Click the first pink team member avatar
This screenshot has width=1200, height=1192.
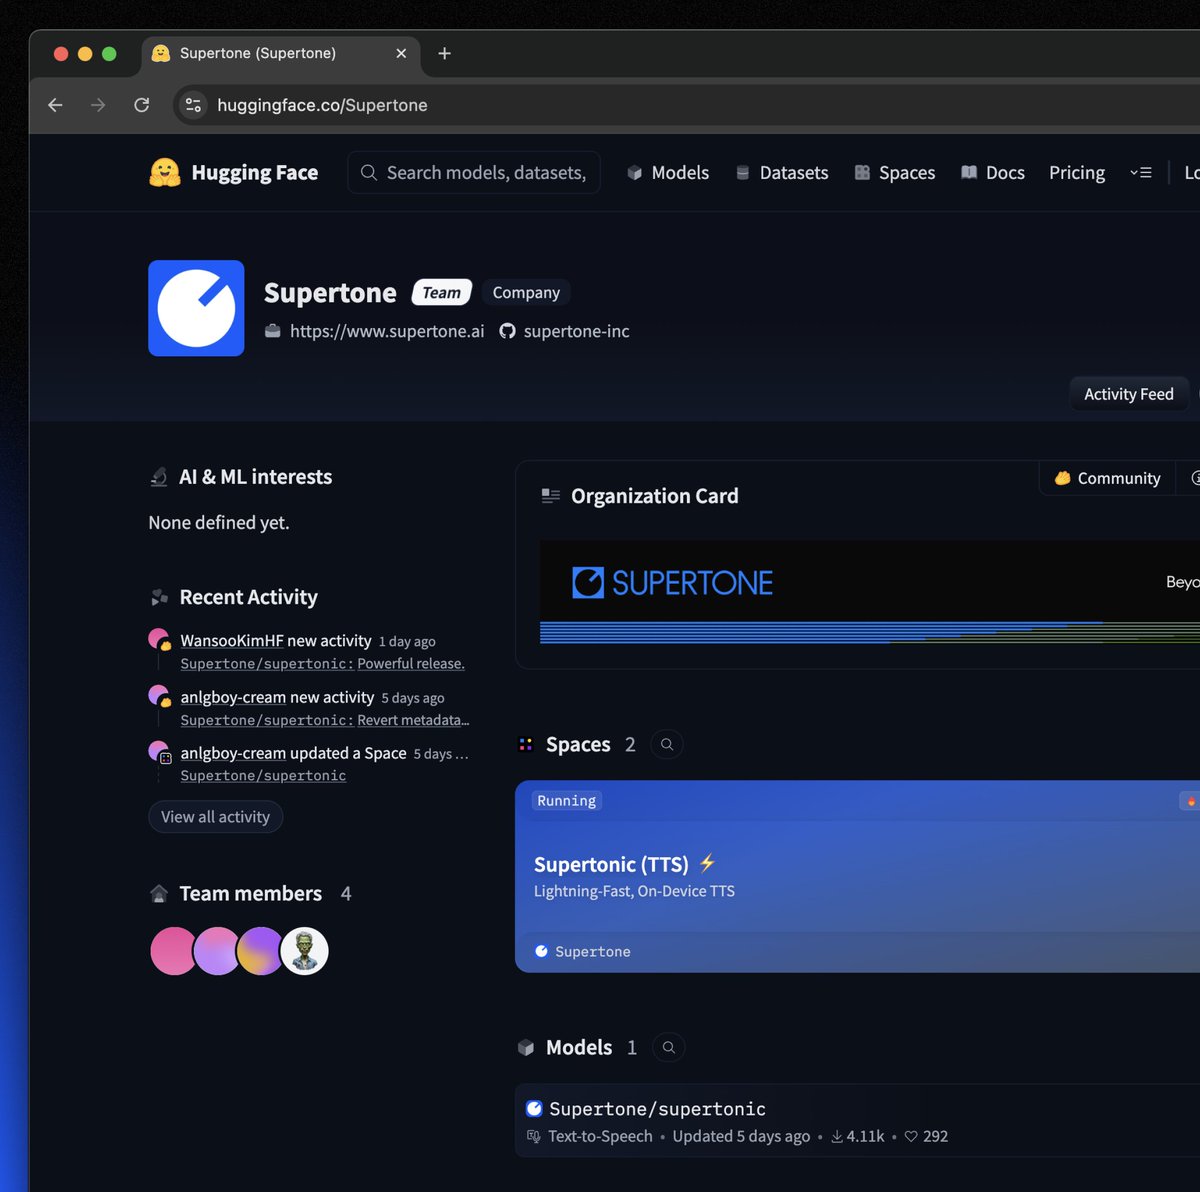(172, 951)
